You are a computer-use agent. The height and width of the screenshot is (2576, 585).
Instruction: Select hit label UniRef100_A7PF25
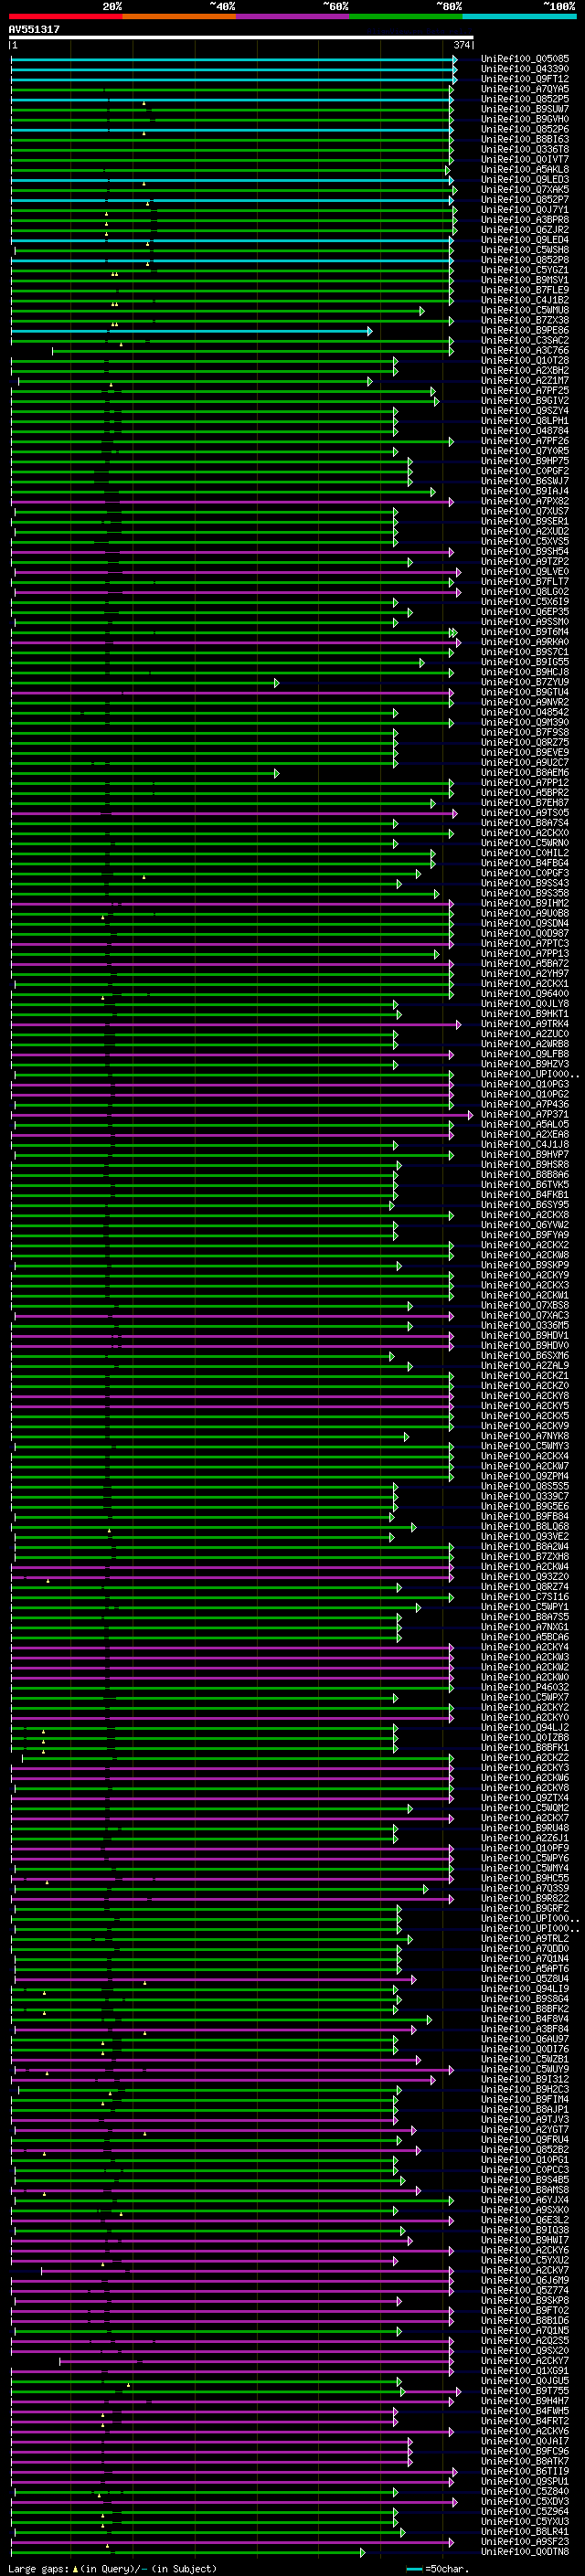524,391
